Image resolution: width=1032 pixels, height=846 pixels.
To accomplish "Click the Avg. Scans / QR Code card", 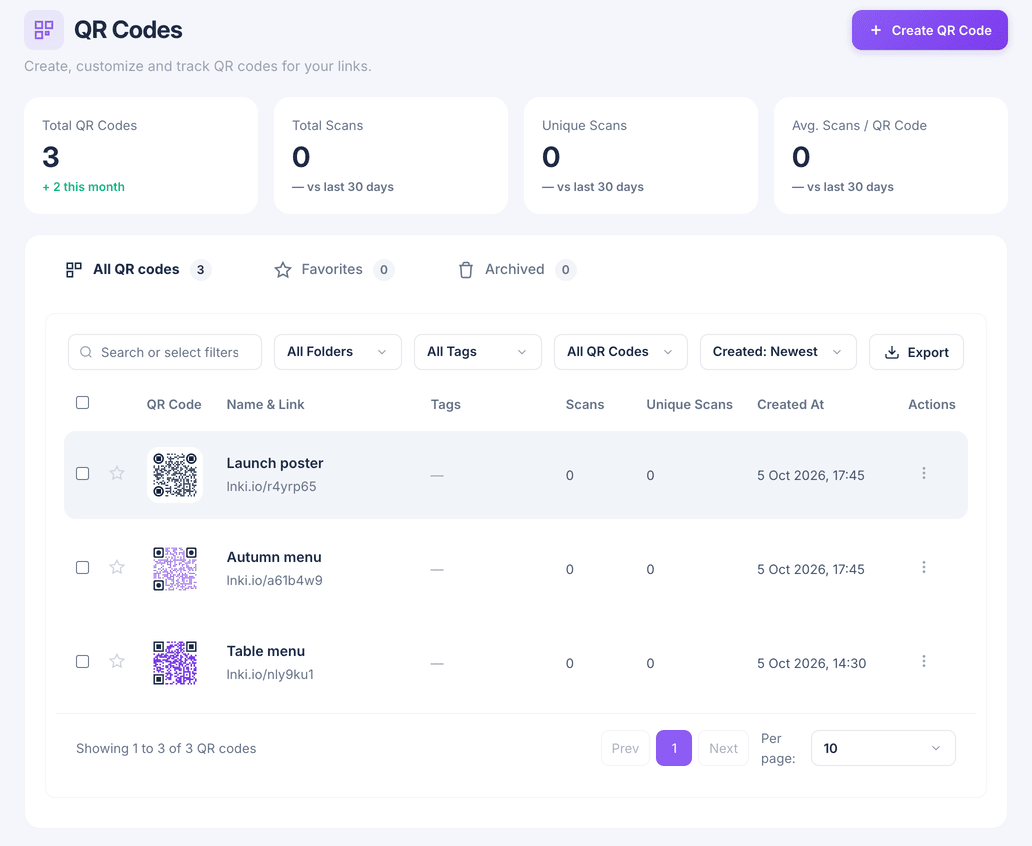I will pos(891,155).
